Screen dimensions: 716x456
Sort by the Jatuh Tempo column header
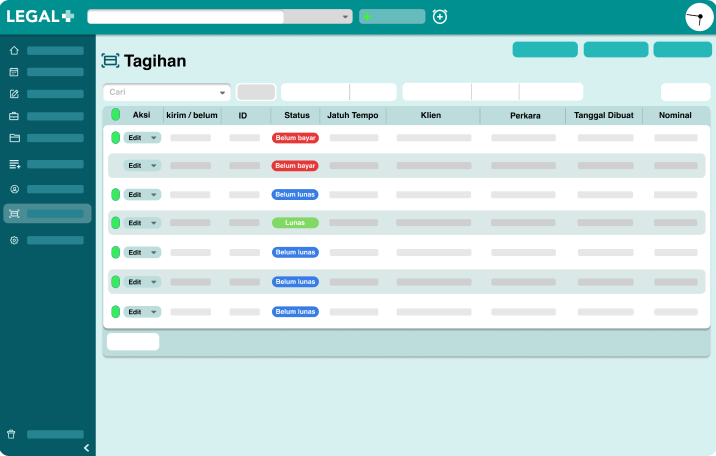coord(353,115)
